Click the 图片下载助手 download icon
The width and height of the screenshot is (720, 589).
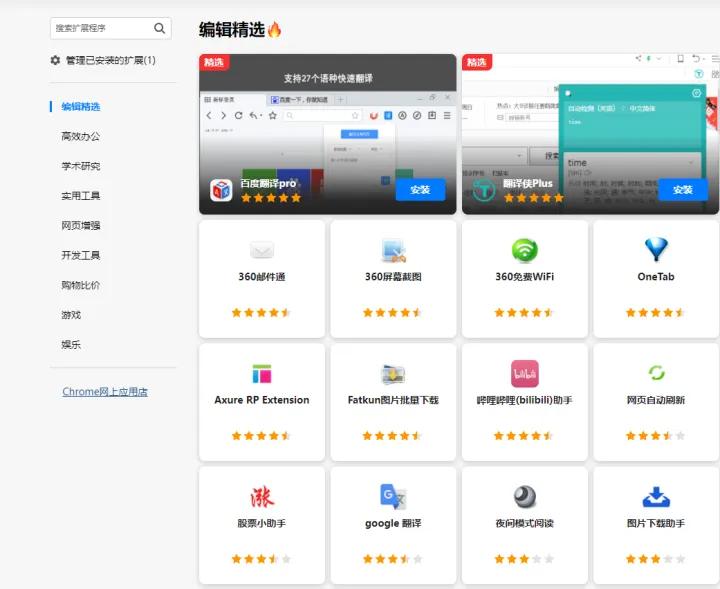(656, 497)
